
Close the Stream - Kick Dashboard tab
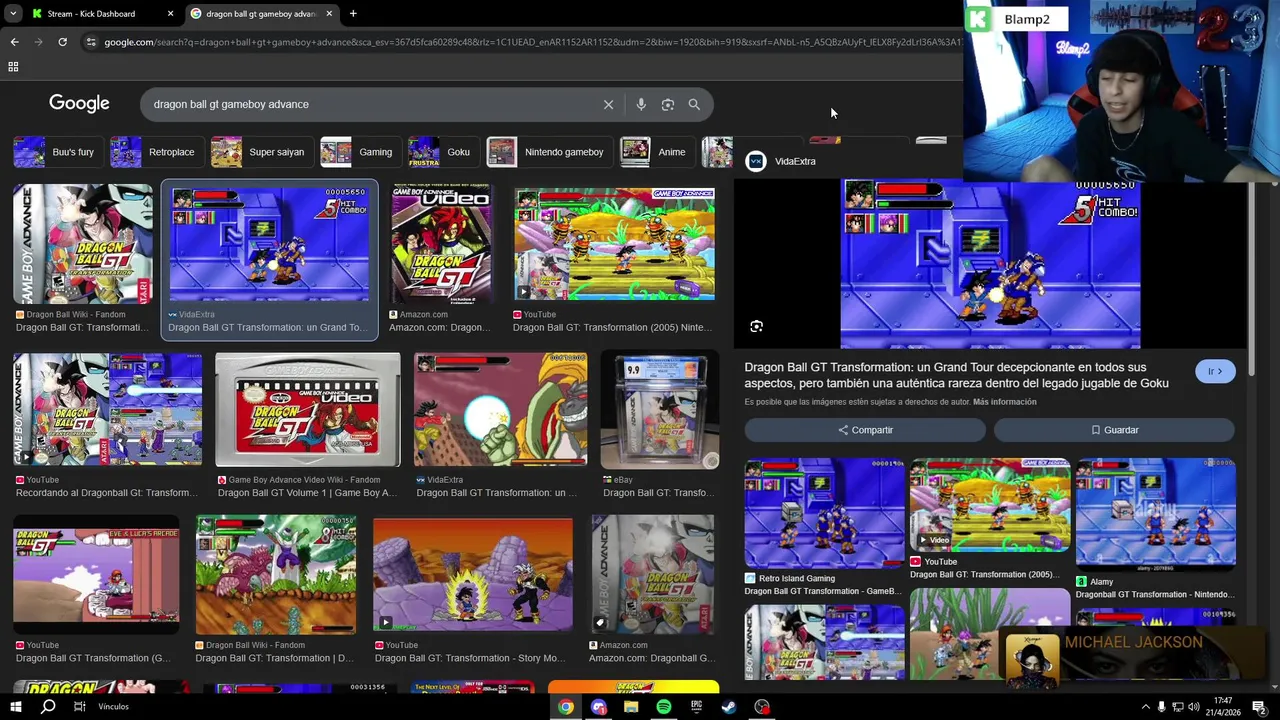(170, 14)
